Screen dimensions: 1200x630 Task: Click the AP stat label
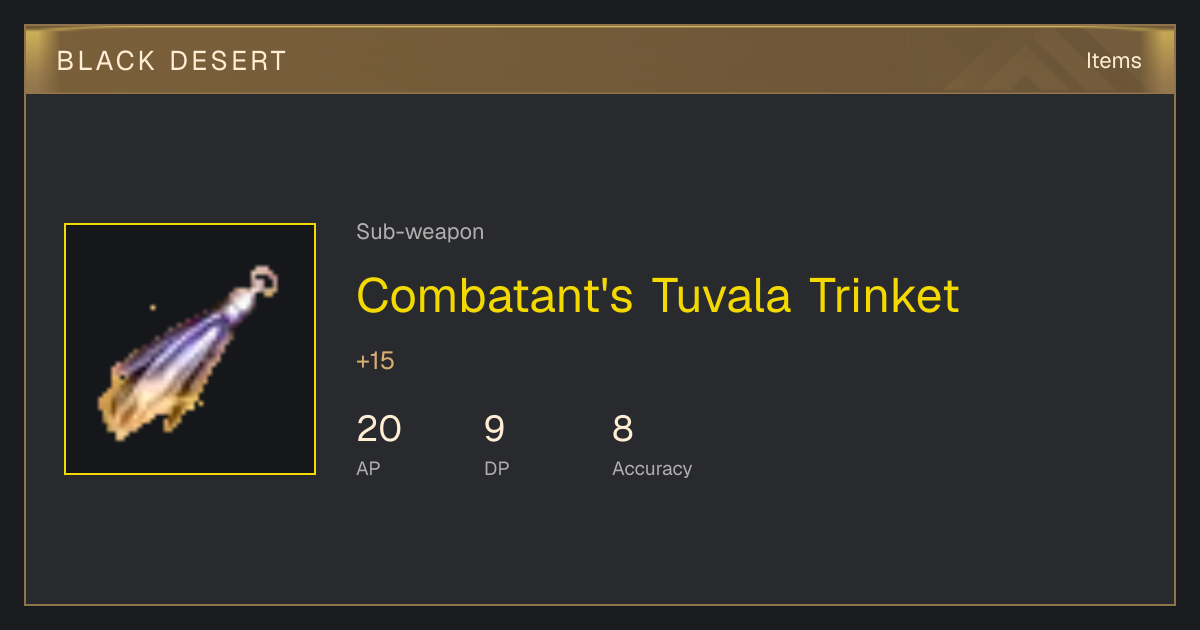click(368, 468)
